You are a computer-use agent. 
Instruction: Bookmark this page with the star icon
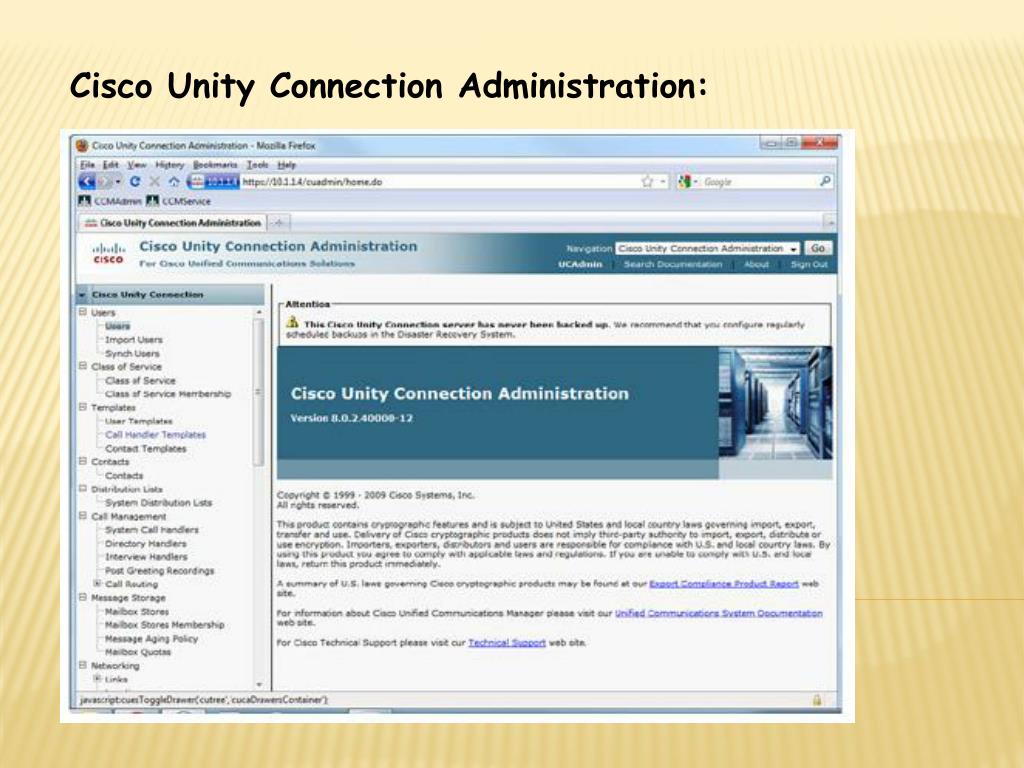coord(647,182)
